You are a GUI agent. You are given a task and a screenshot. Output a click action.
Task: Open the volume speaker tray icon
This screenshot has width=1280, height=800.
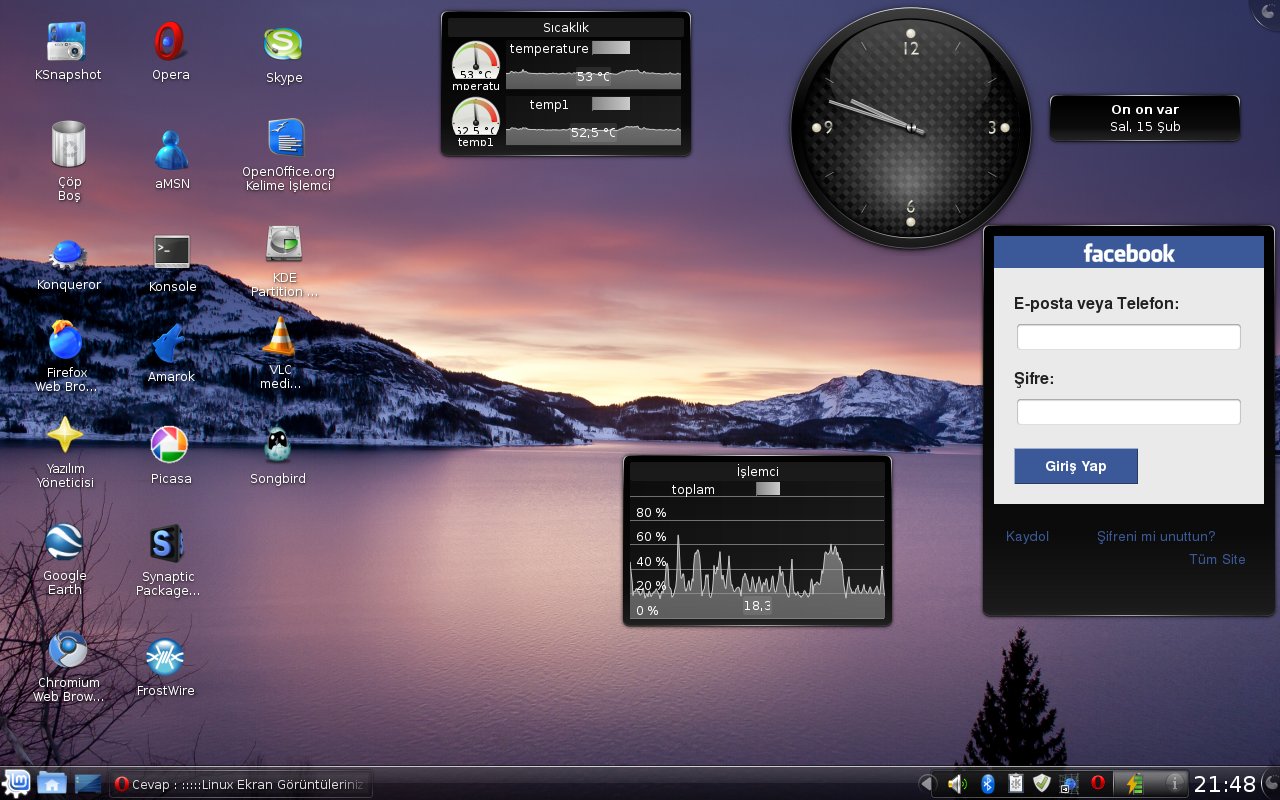(x=957, y=784)
